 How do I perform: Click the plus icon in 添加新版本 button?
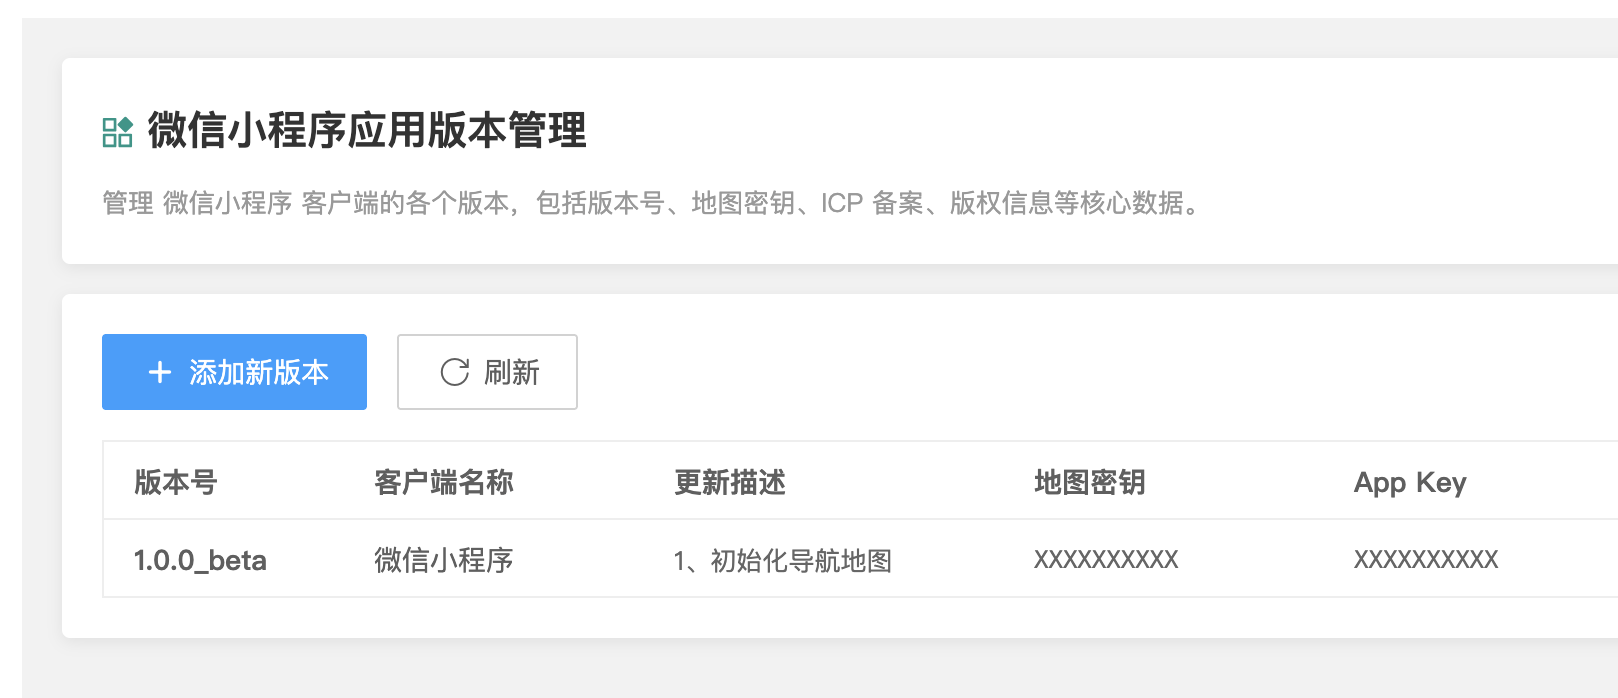click(160, 373)
